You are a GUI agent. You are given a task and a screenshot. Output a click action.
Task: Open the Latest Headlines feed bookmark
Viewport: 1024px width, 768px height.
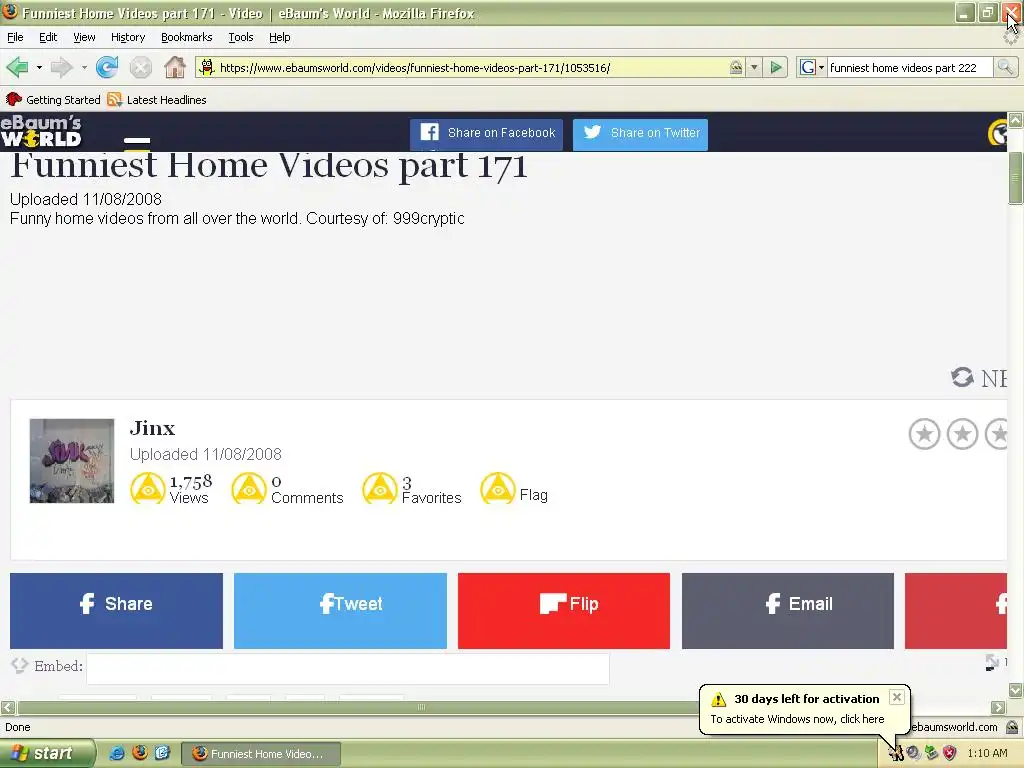click(157, 100)
